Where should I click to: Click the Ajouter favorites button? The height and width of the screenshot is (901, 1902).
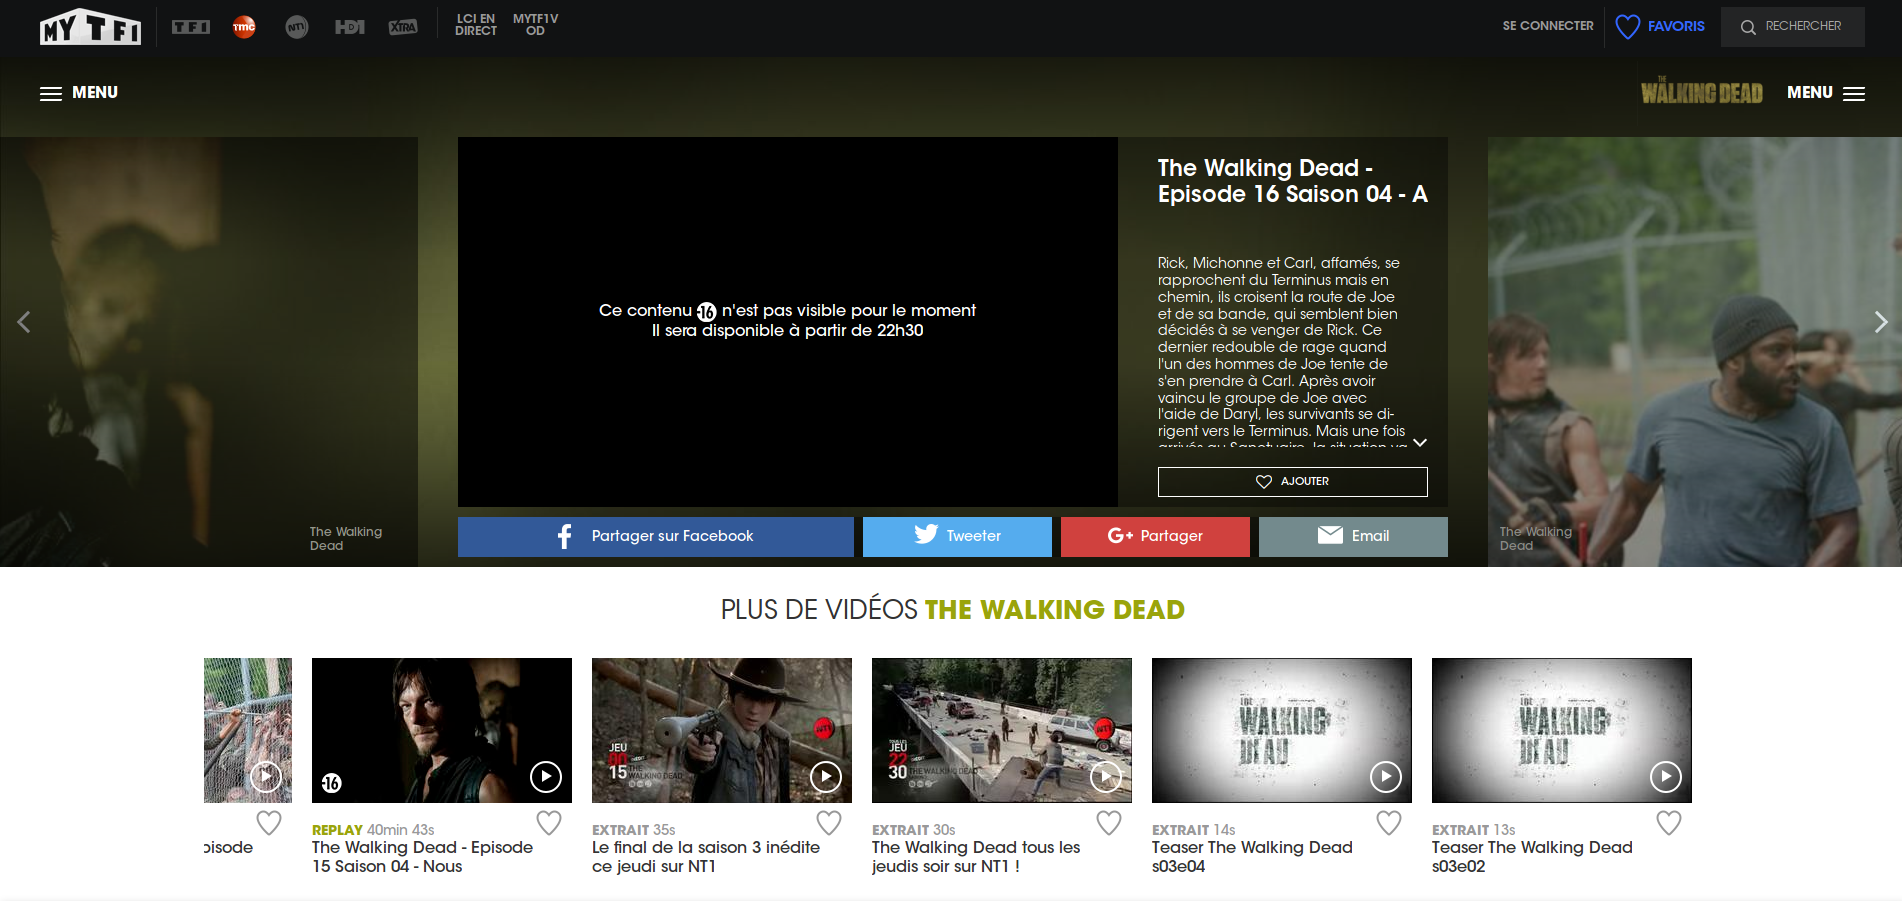pos(1292,482)
